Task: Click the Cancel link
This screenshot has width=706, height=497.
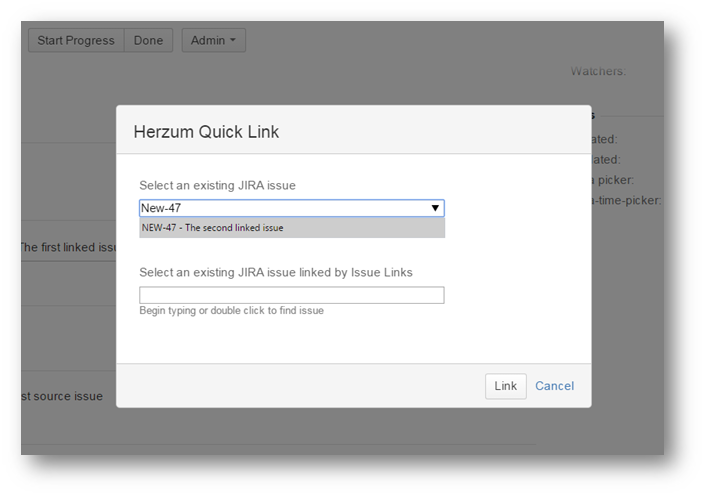Action: [554, 386]
